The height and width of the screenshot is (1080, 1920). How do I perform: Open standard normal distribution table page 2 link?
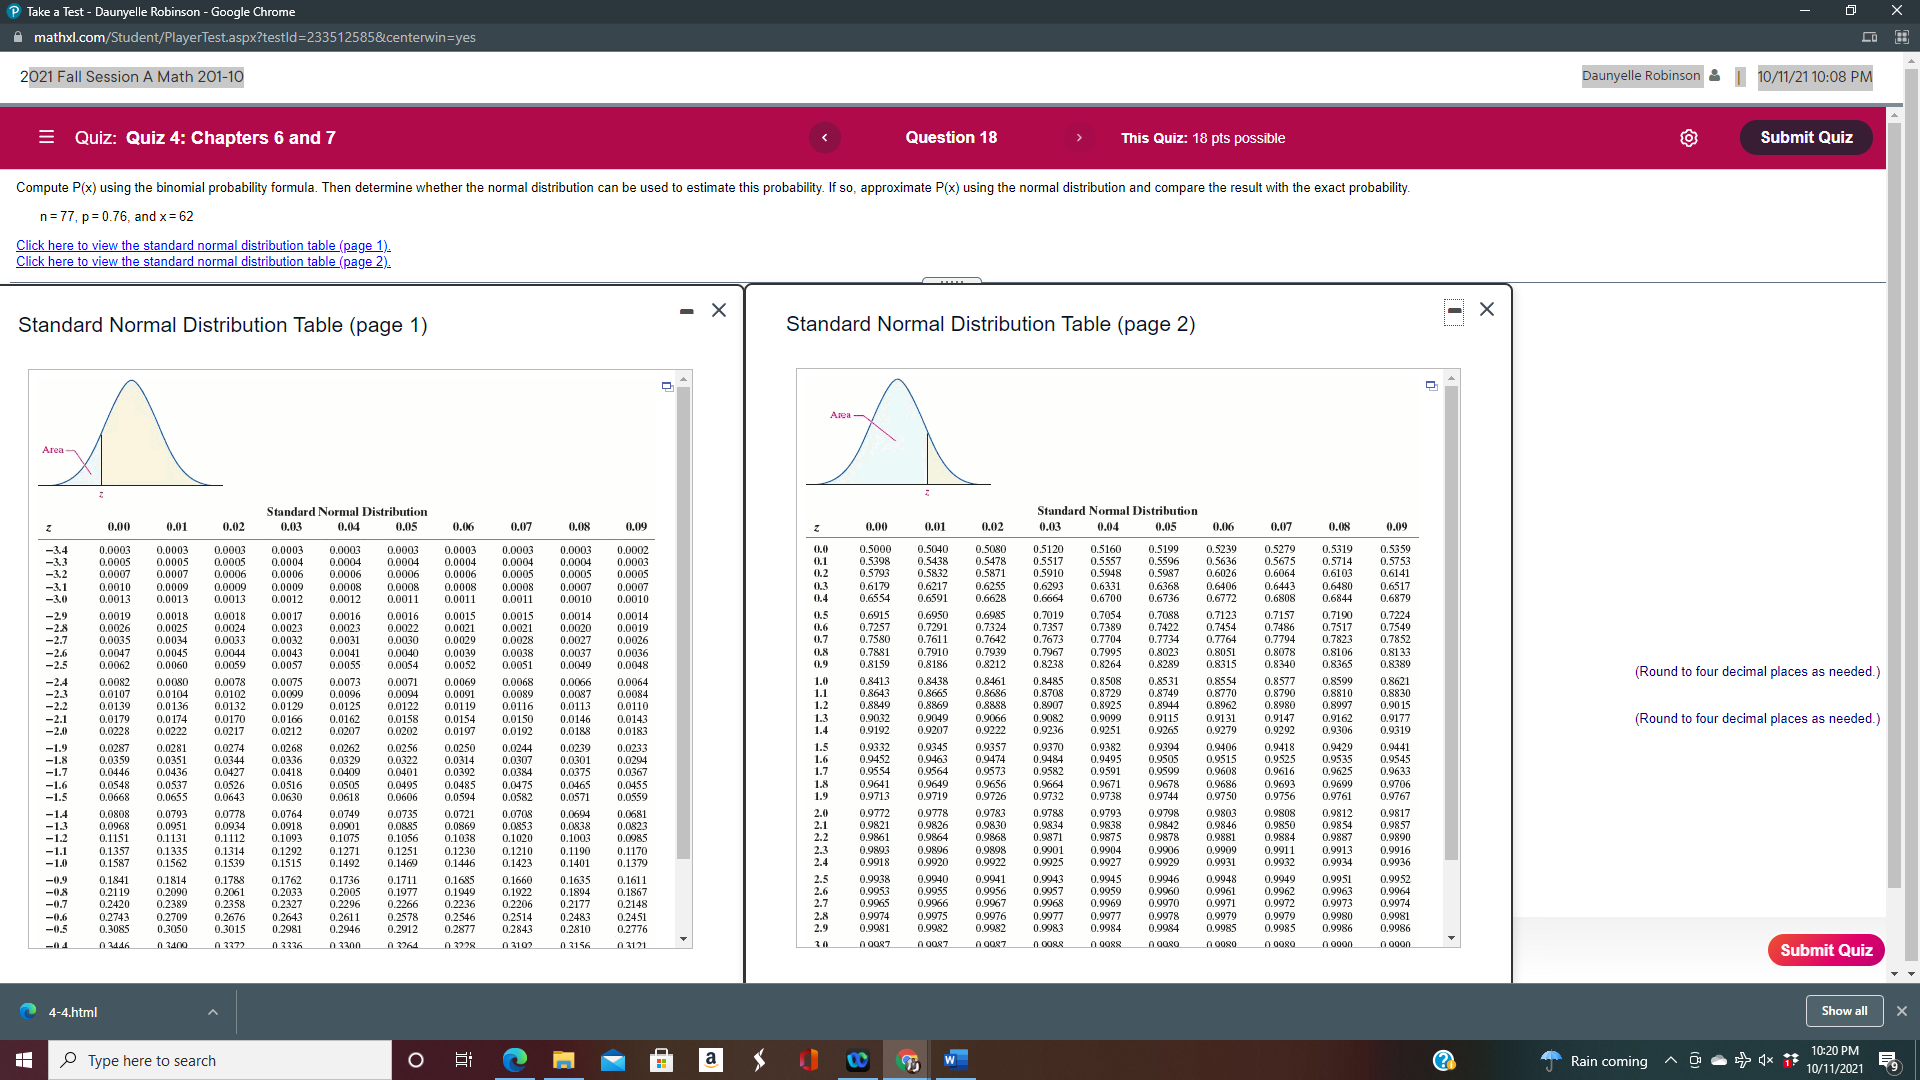[x=203, y=262]
